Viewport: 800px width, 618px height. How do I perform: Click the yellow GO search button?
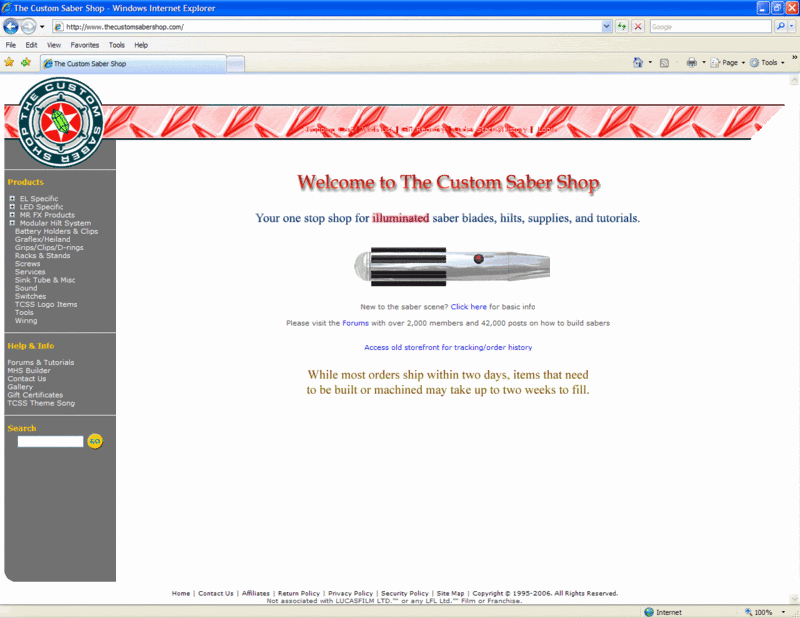[95, 441]
